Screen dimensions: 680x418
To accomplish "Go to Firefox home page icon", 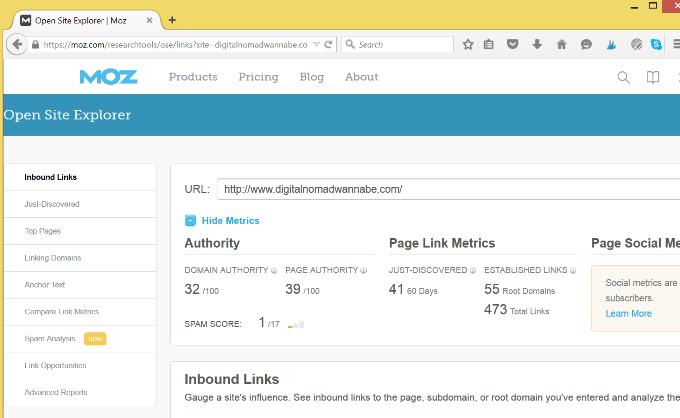I will (x=561, y=45).
